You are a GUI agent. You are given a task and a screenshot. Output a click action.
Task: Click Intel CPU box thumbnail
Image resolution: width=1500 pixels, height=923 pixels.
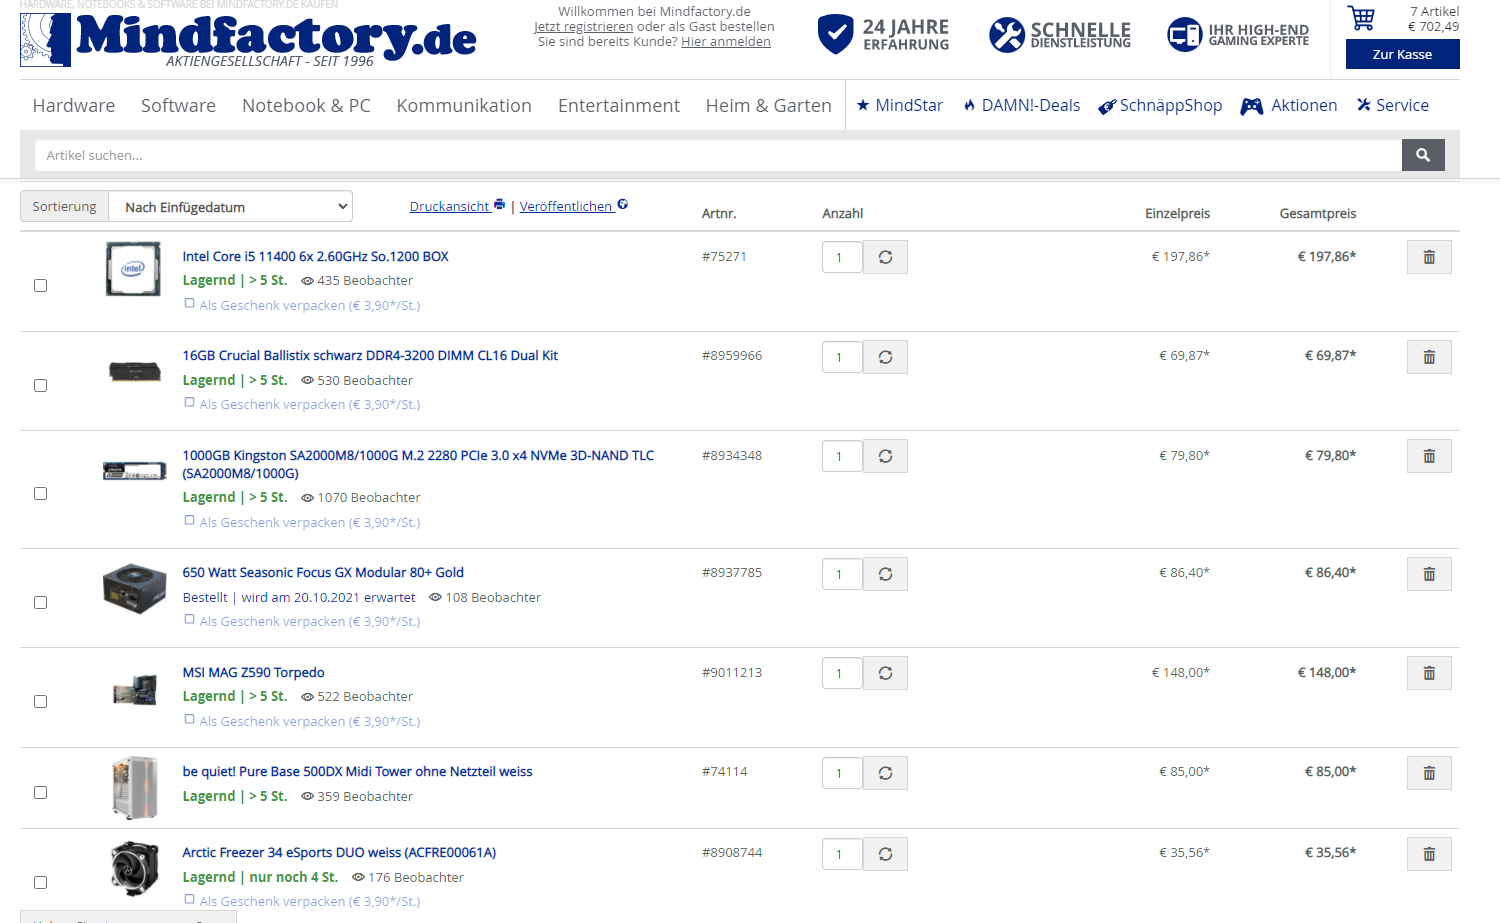[133, 269]
